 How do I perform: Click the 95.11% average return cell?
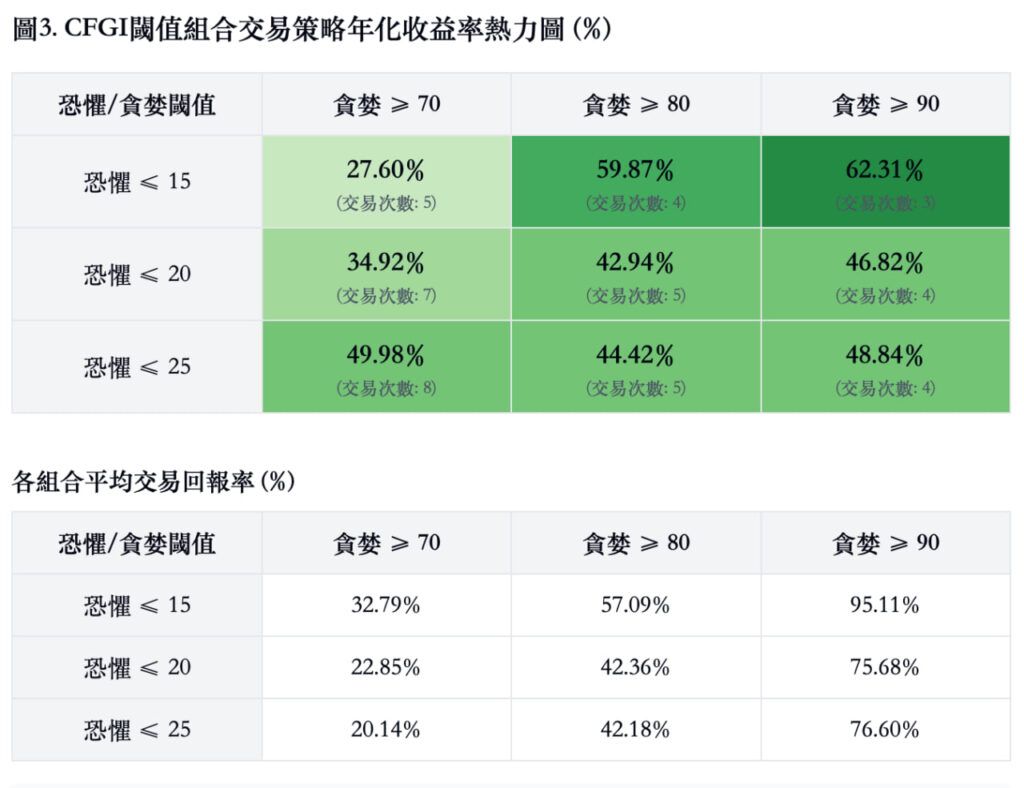(x=885, y=605)
